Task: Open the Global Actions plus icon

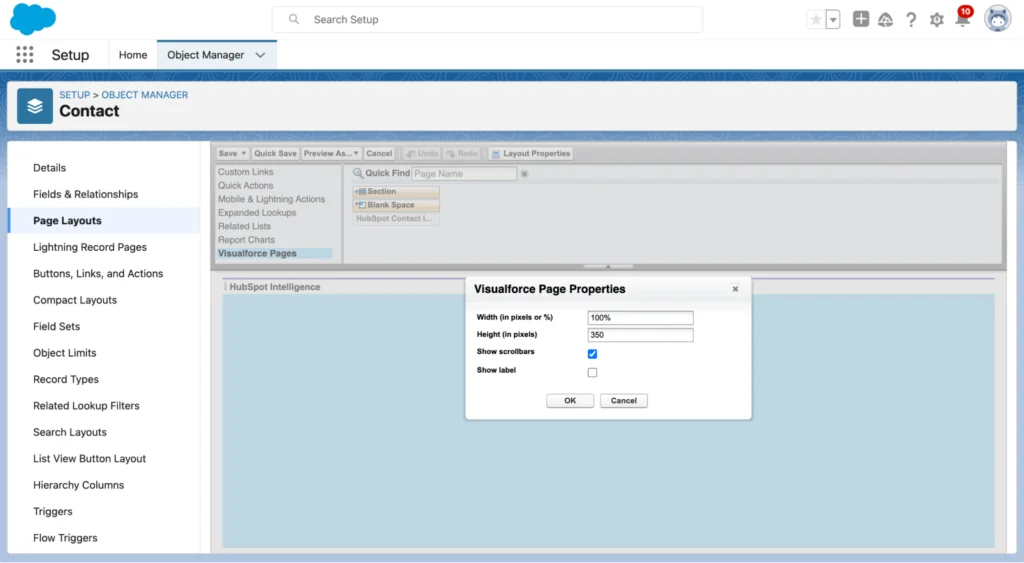Action: [861, 19]
